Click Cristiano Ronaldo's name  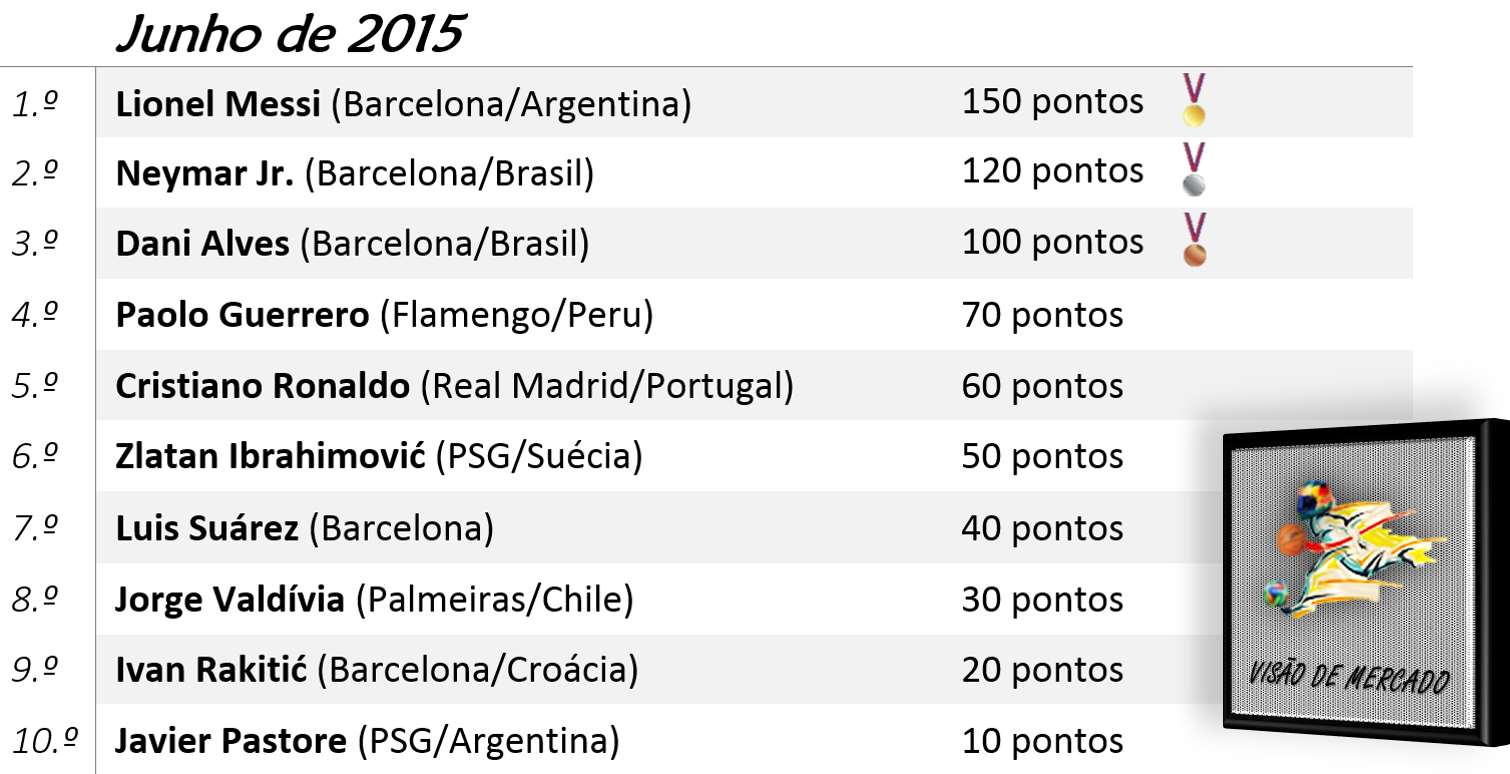click(x=262, y=386)
